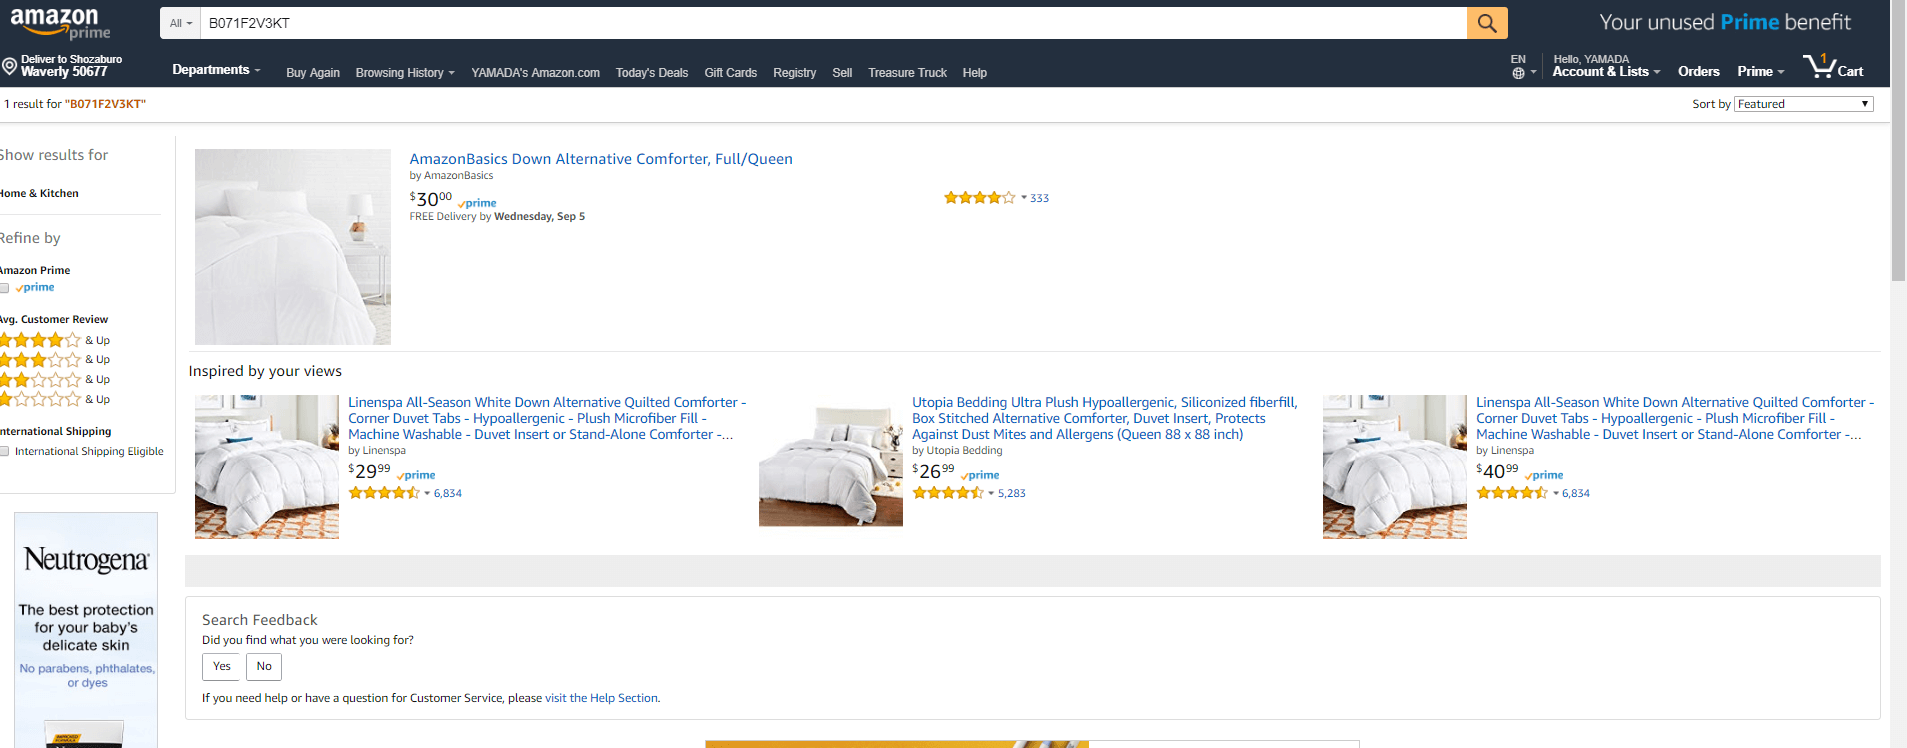
Task: Open YAMADA's Amazon.com
Action: 535,73
